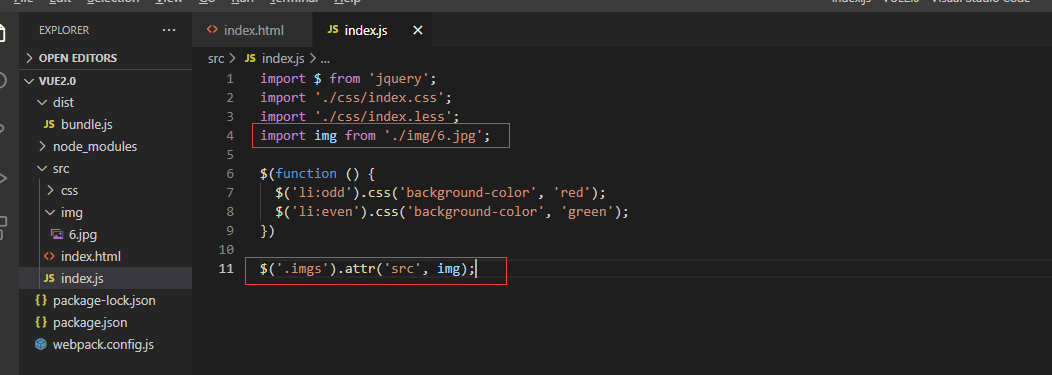Click the index.html tab's HTML icon

(x=212, y=30)
